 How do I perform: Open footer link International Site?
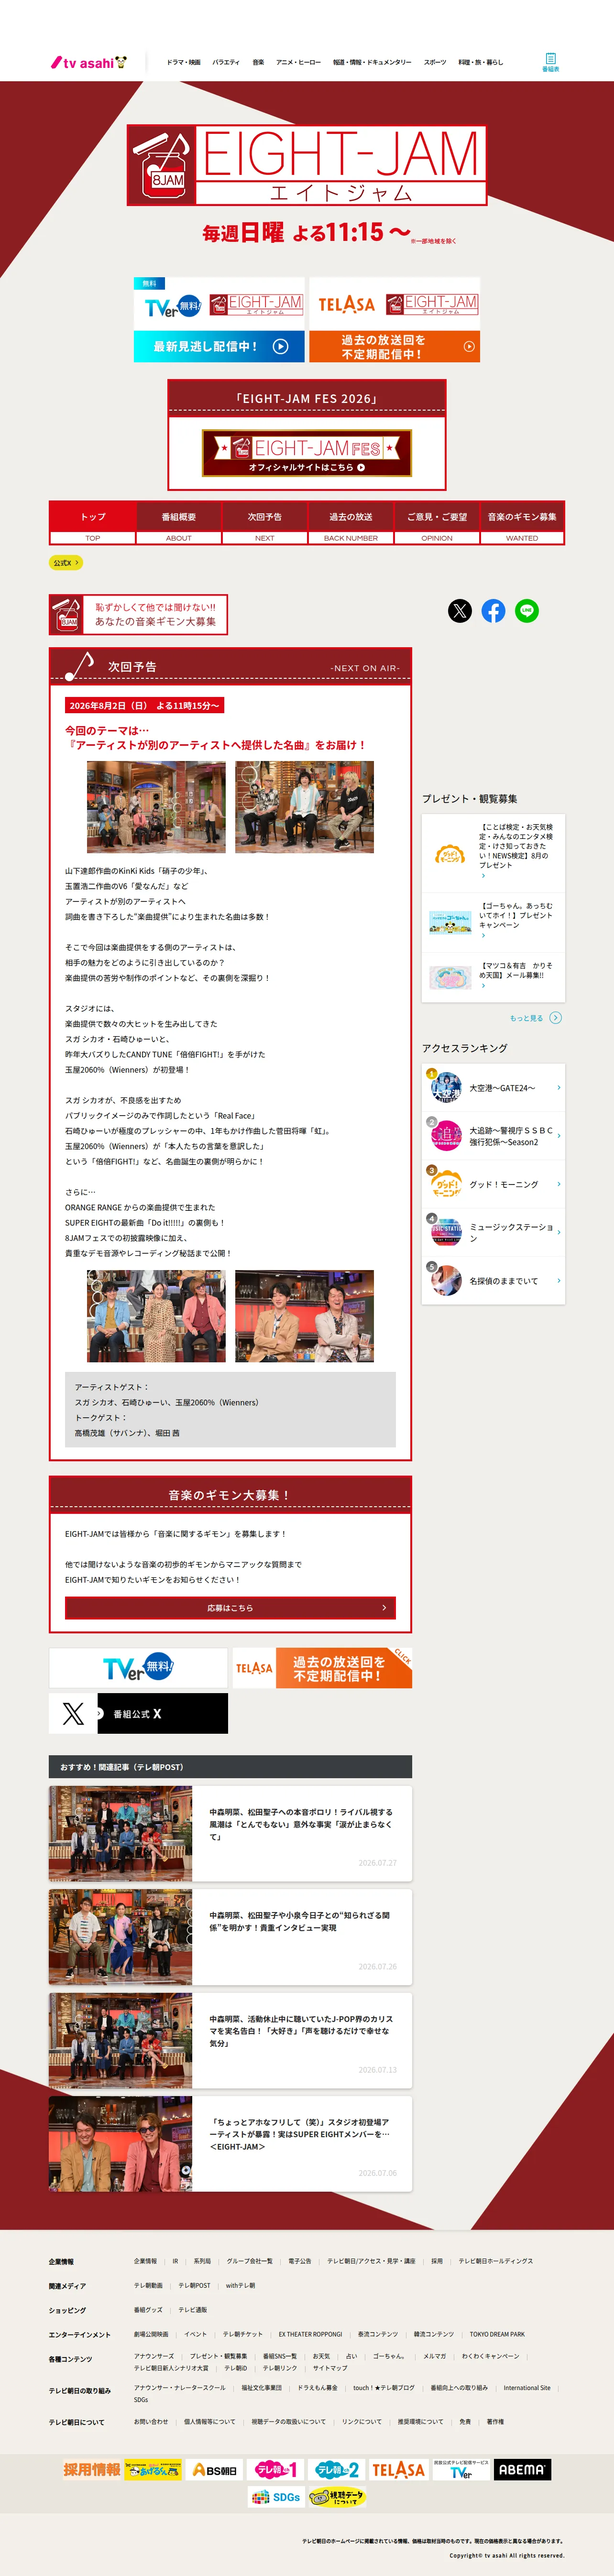point(527,2387)
